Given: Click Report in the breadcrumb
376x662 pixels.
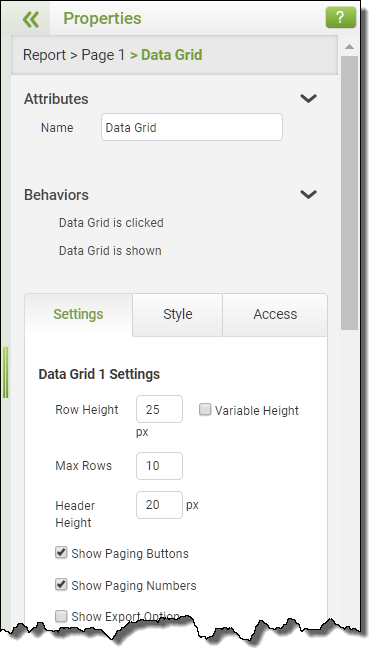Looking at the screenshot, I should click(x=44, y=55).
